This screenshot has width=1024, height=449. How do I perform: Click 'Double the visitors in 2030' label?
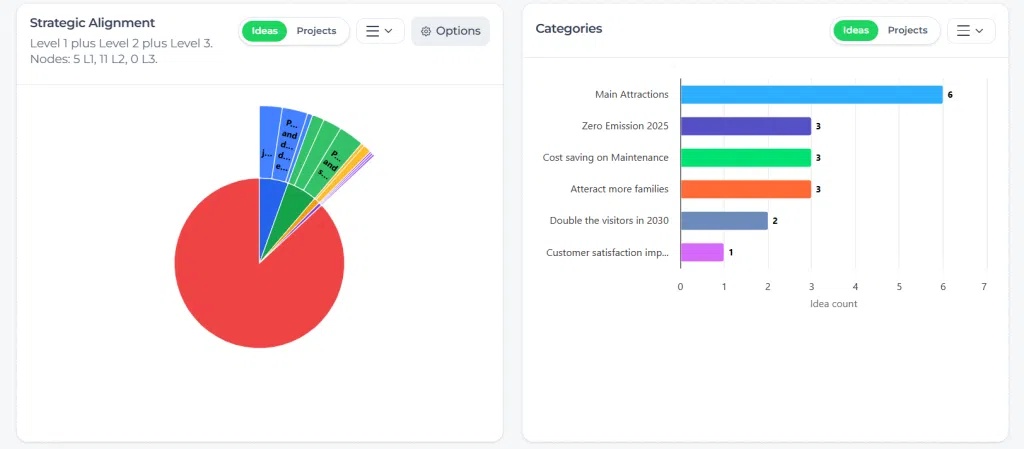609,221
